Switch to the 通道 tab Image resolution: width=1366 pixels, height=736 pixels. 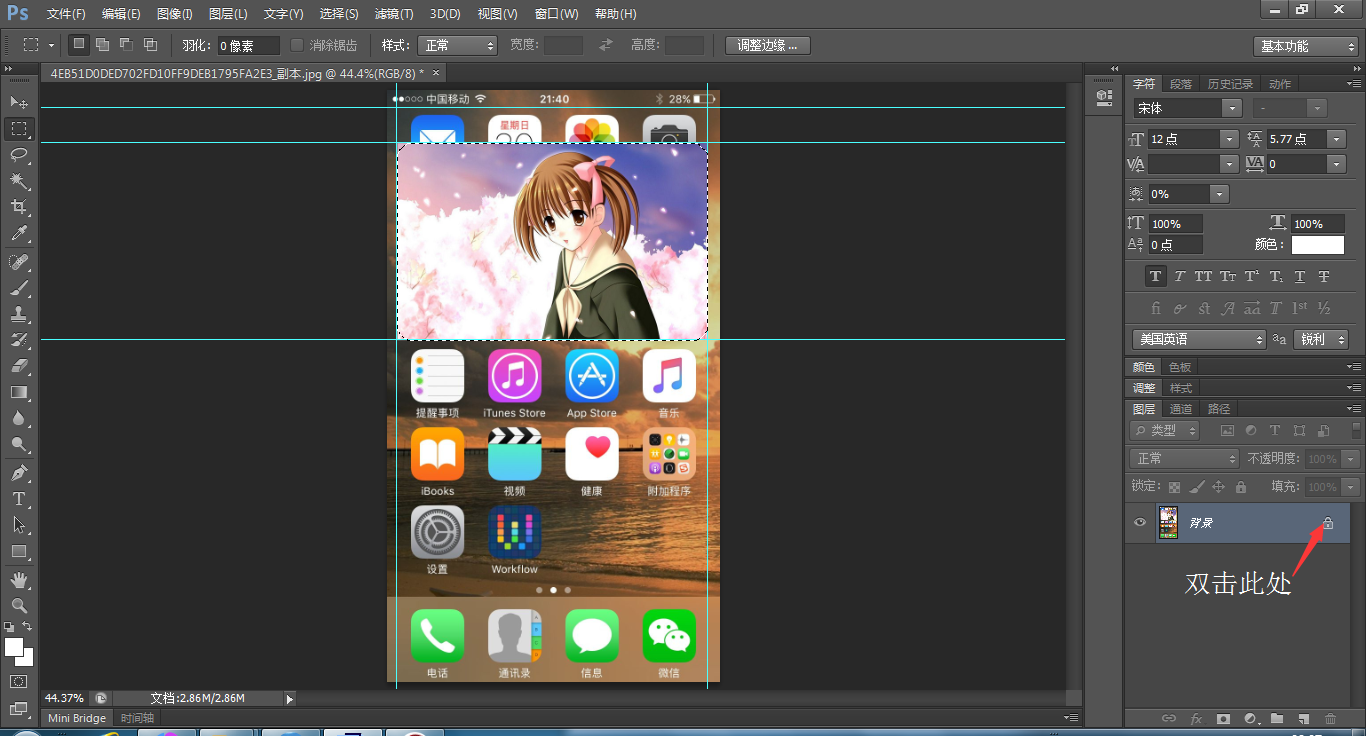pyautogui.click(x=1181, y=409)
